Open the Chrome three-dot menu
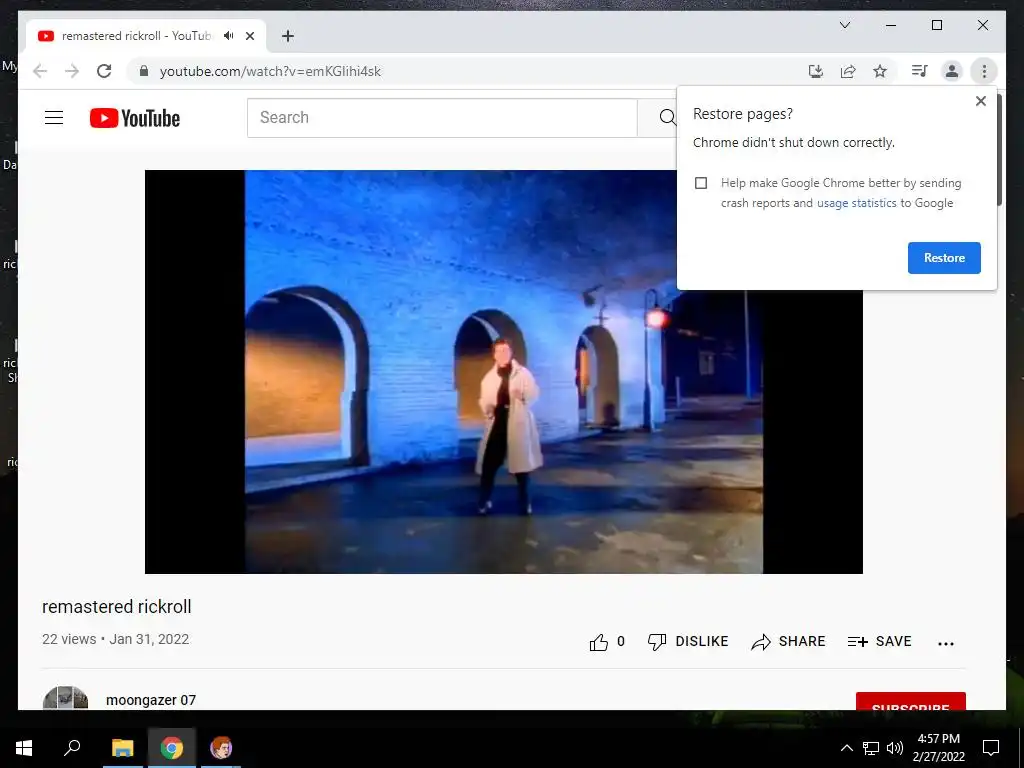The height and width of the screenshot is (768, 1024). (x=984, y=71)
